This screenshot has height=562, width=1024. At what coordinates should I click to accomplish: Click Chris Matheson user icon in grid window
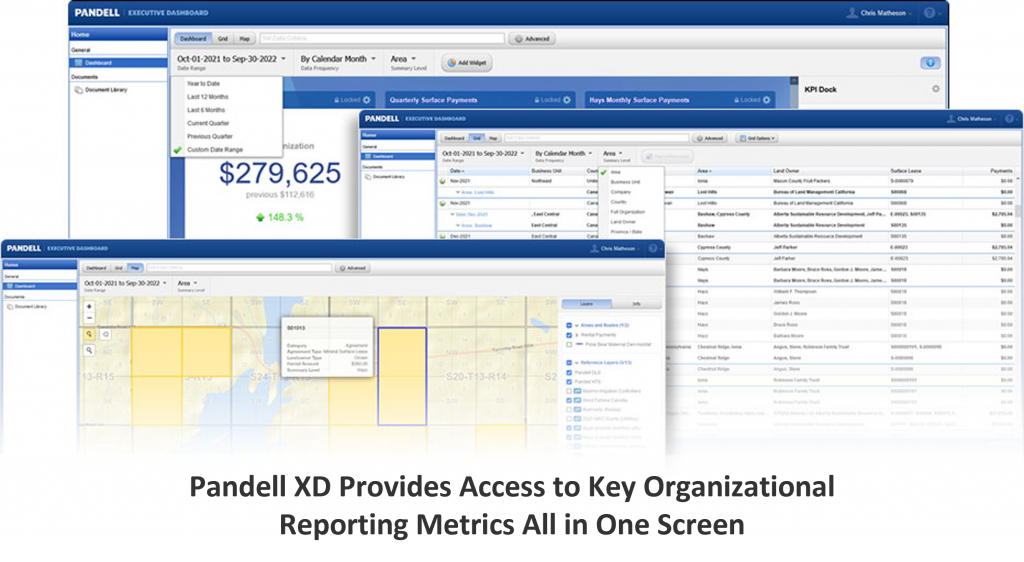pyautogui.click(x=951, y=119)
